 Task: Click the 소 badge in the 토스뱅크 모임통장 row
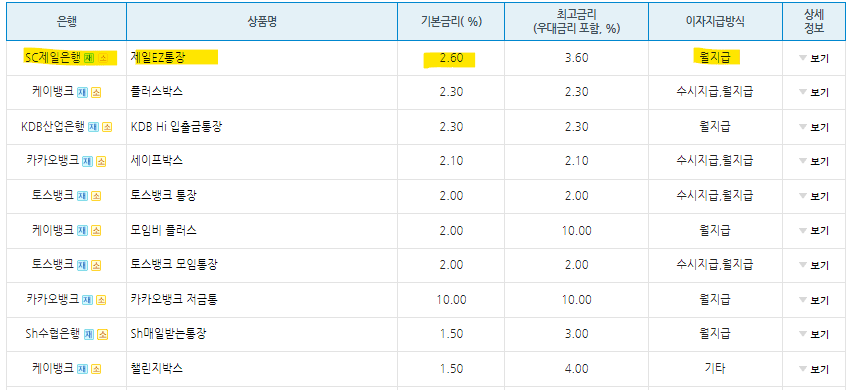point(96,265)
